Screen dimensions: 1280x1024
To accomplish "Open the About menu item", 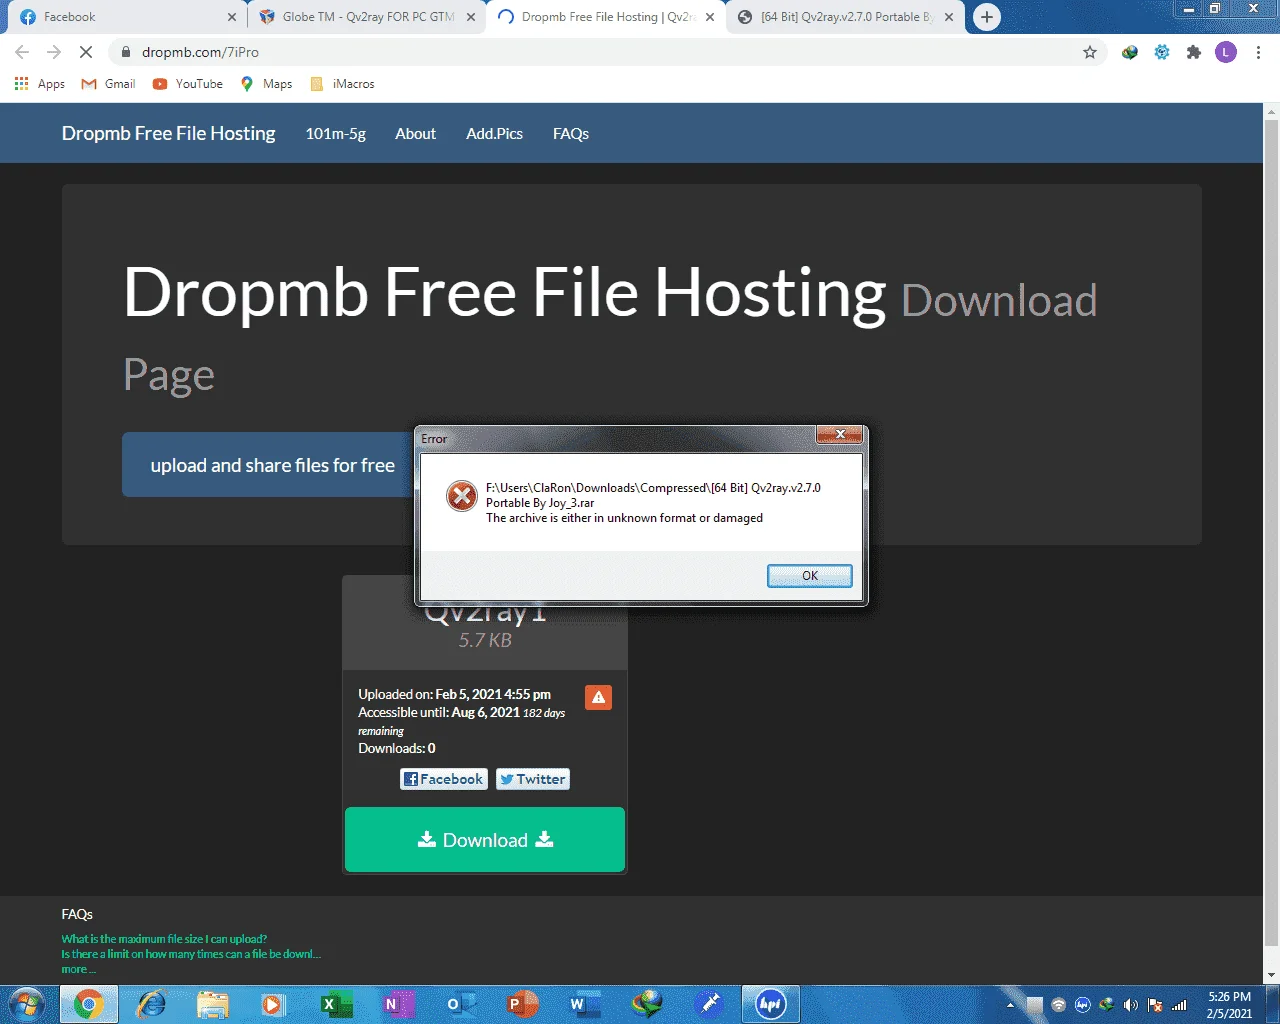I will [415, 133].
